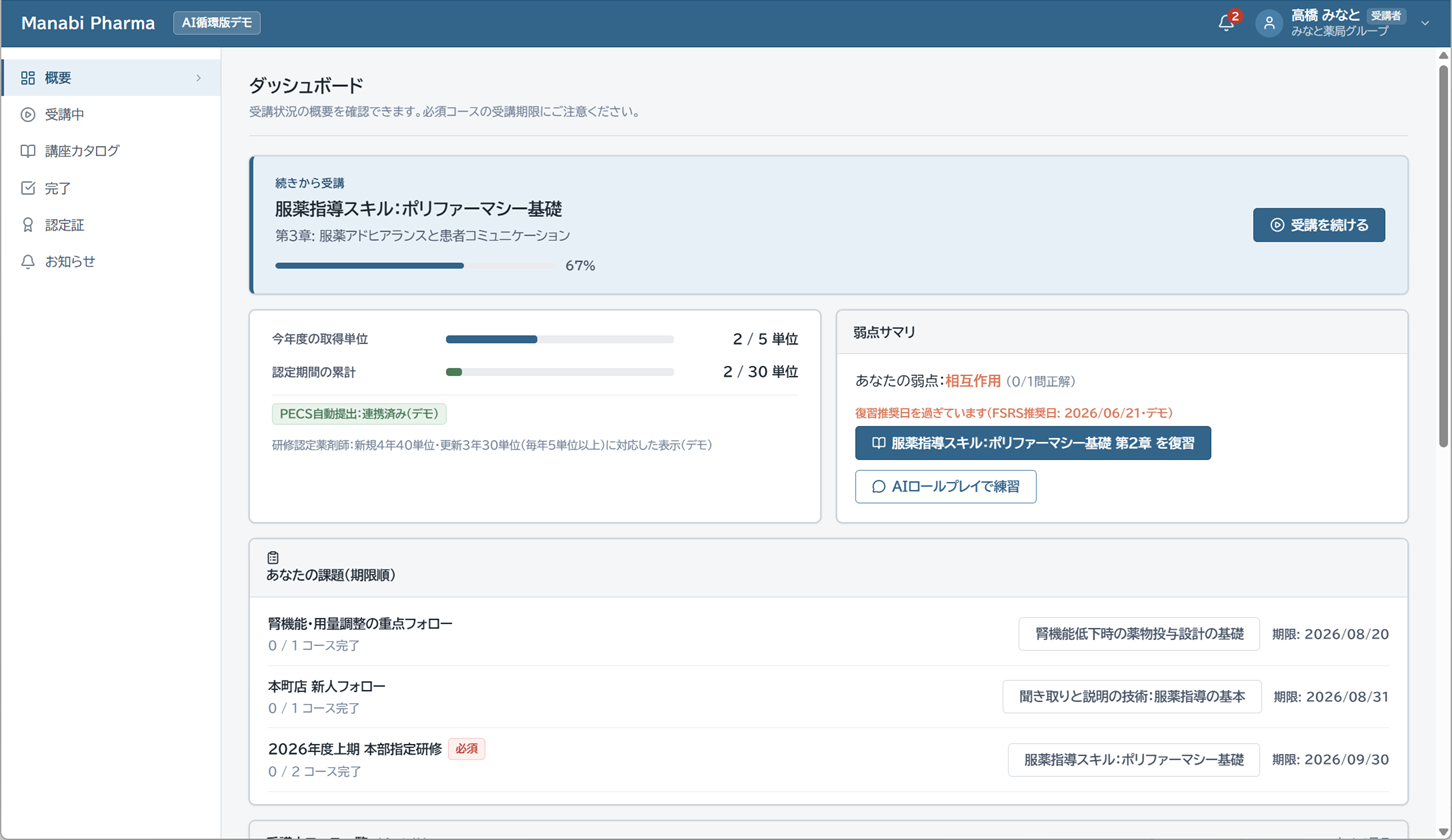Click the 必須 tag
The height and width of the screenshot is (840, 1452).
click(x=467, y=749)
